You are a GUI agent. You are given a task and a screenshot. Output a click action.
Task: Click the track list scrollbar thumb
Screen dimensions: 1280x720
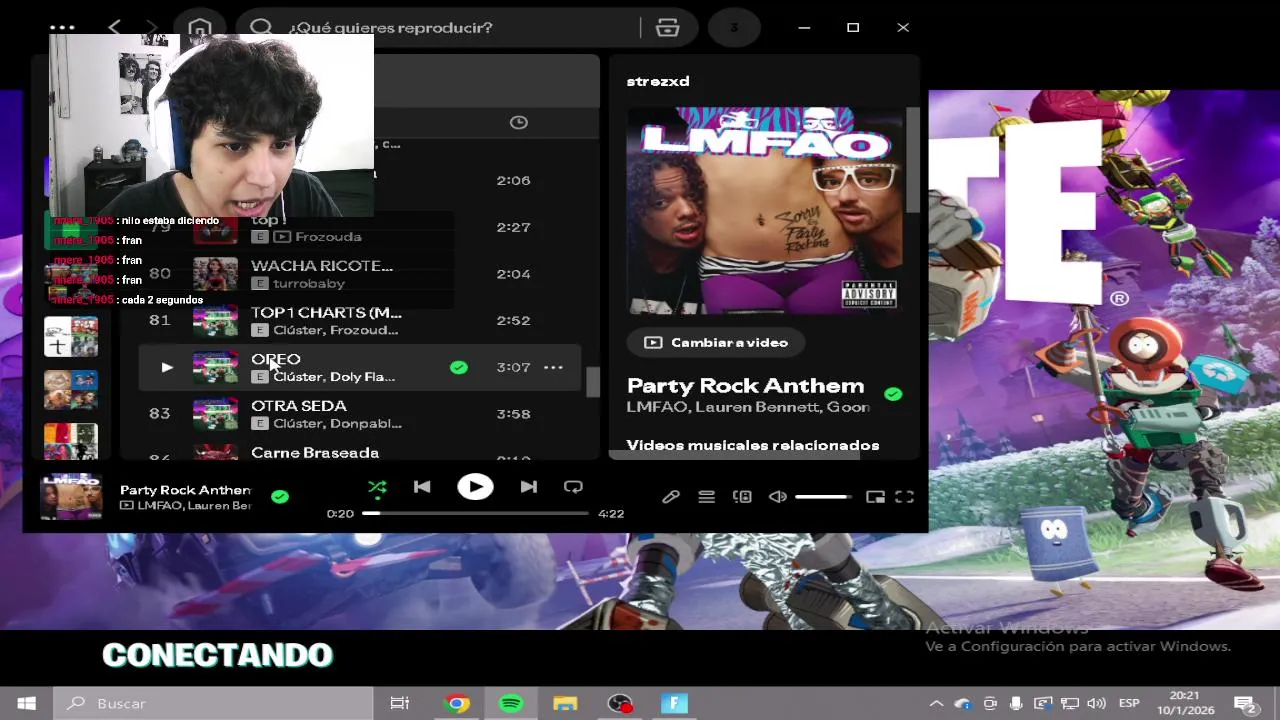coord(593,381)
